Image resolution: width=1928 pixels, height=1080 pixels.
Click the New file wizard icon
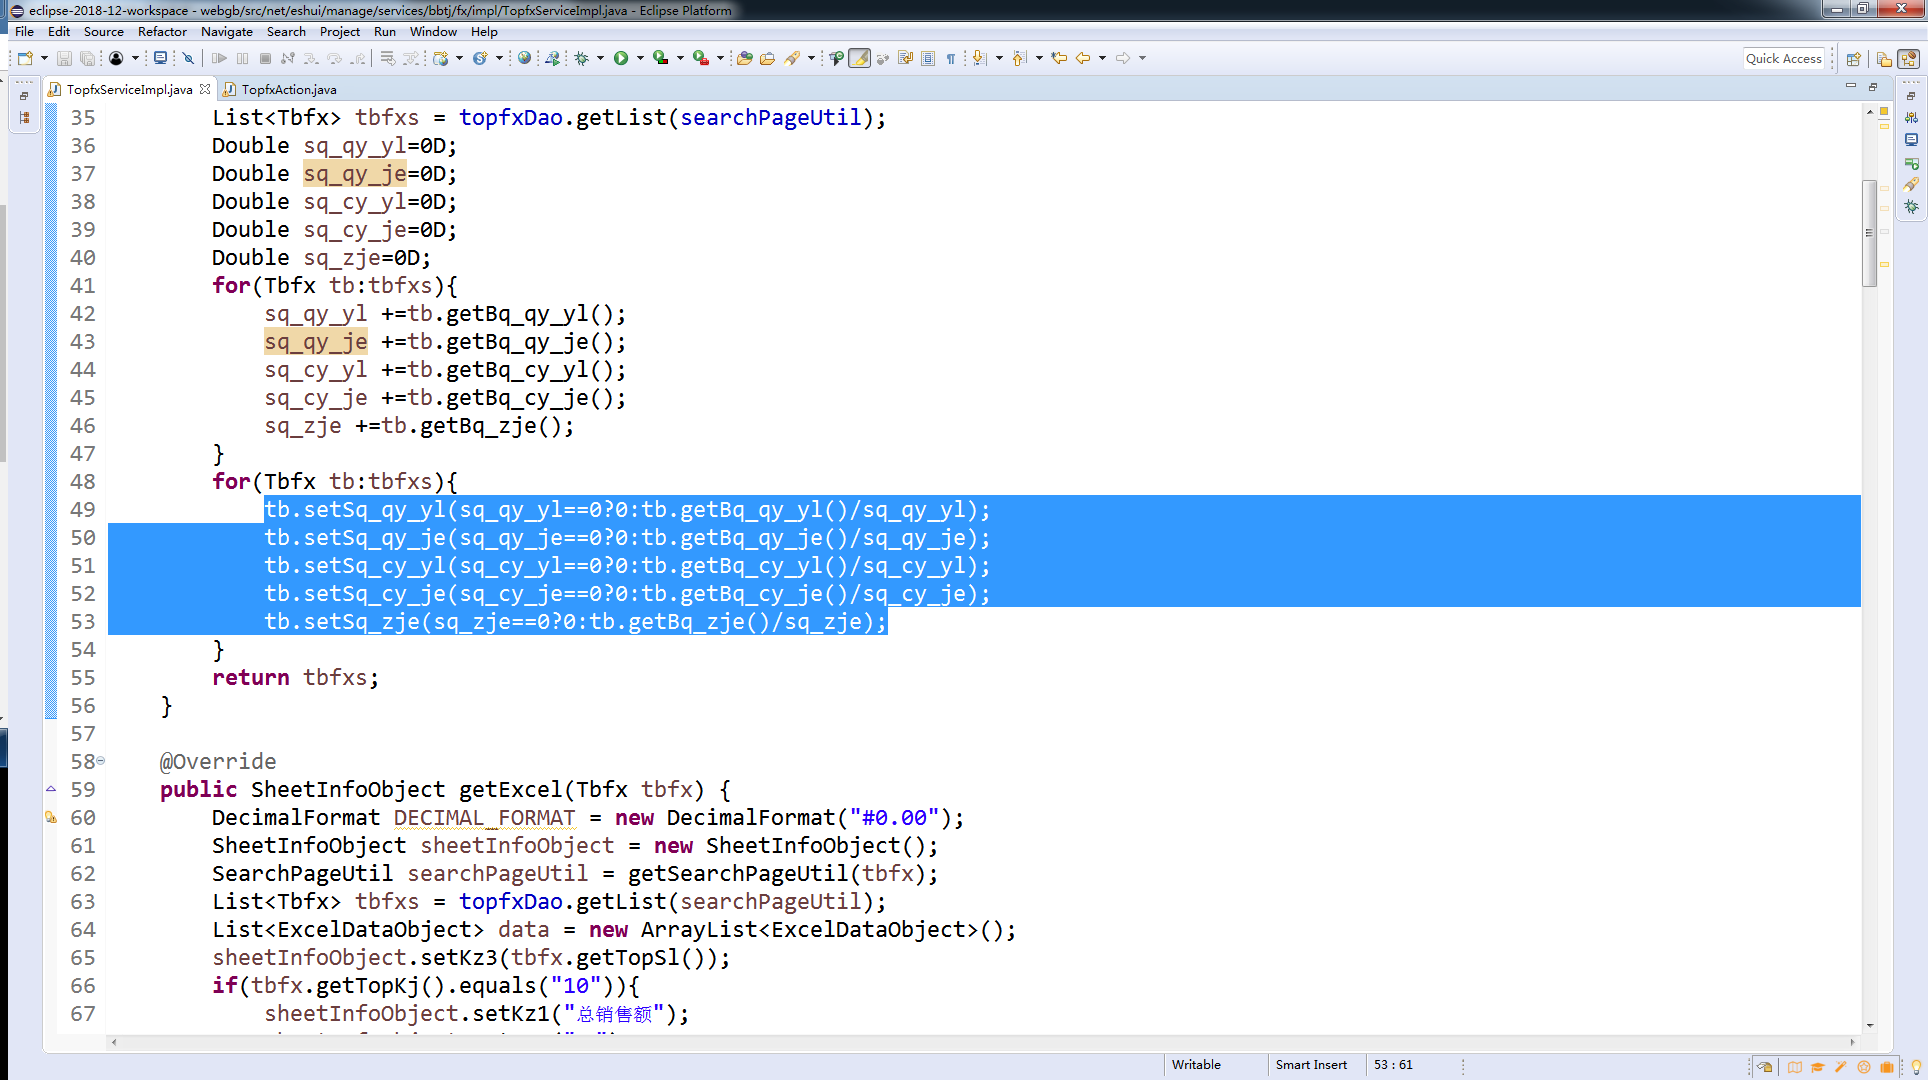[25, 58]
